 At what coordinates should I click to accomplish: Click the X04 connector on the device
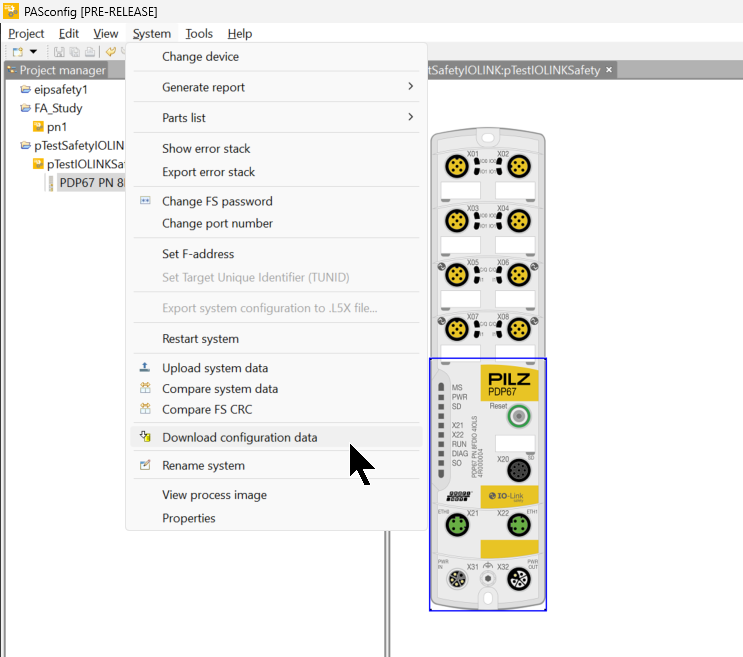pos(519,221)
